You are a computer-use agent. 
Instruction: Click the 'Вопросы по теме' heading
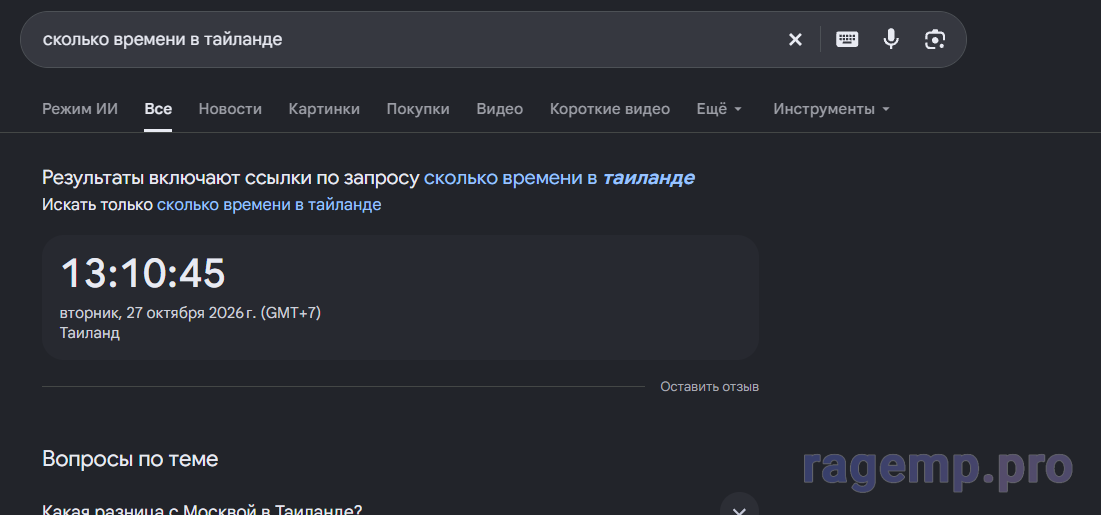tap(130, 459)
